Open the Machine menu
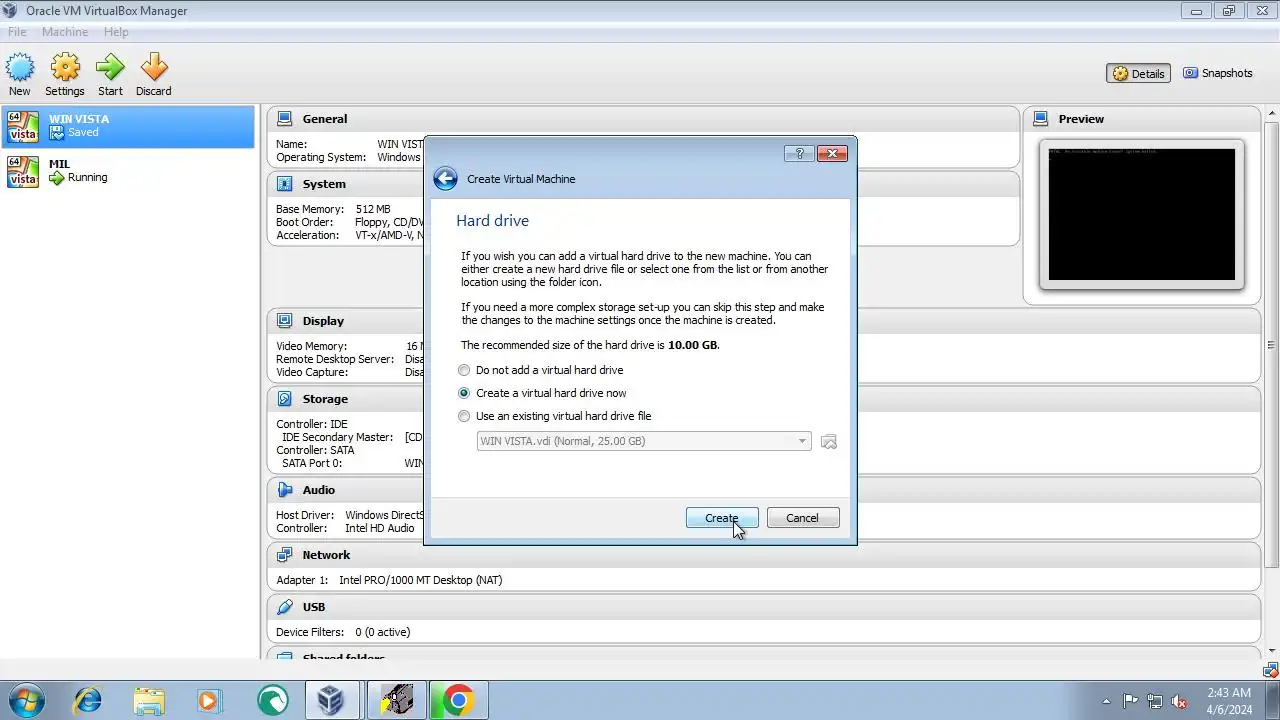The height and width of the screenshot is (720, 1280). [x=65, y=32]
